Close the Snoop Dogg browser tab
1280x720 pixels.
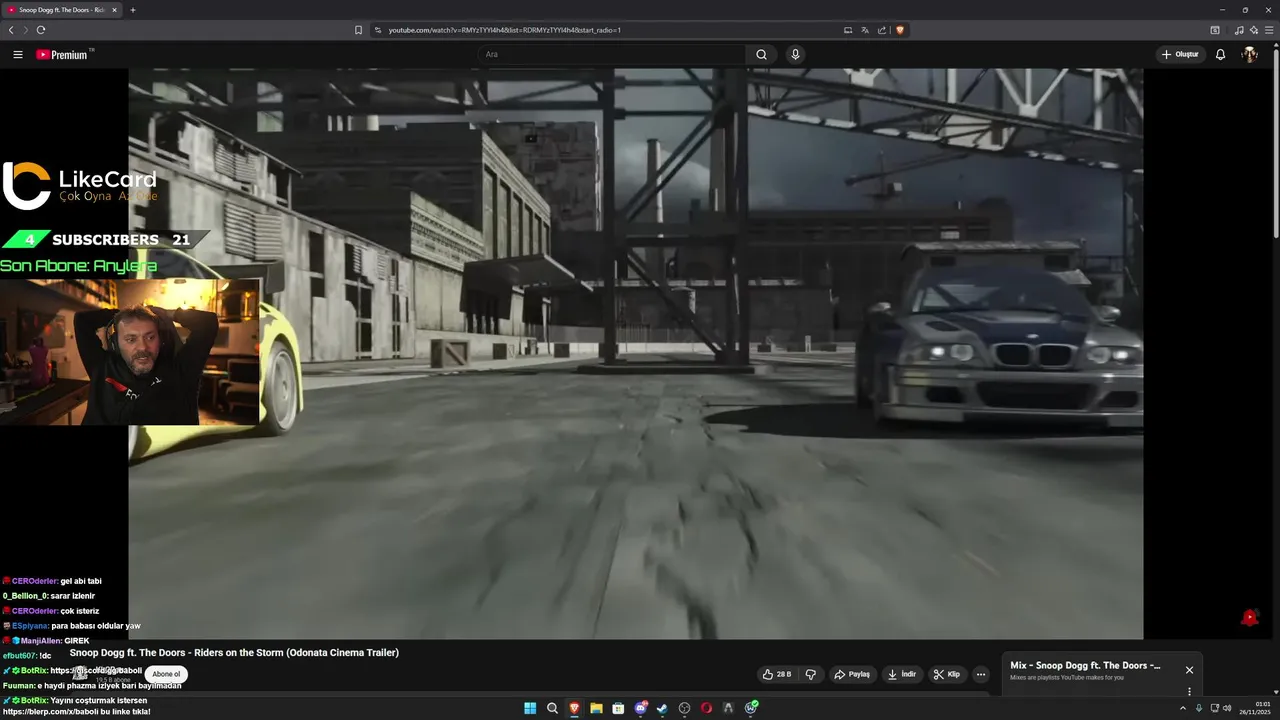click(x=114, y=10)
